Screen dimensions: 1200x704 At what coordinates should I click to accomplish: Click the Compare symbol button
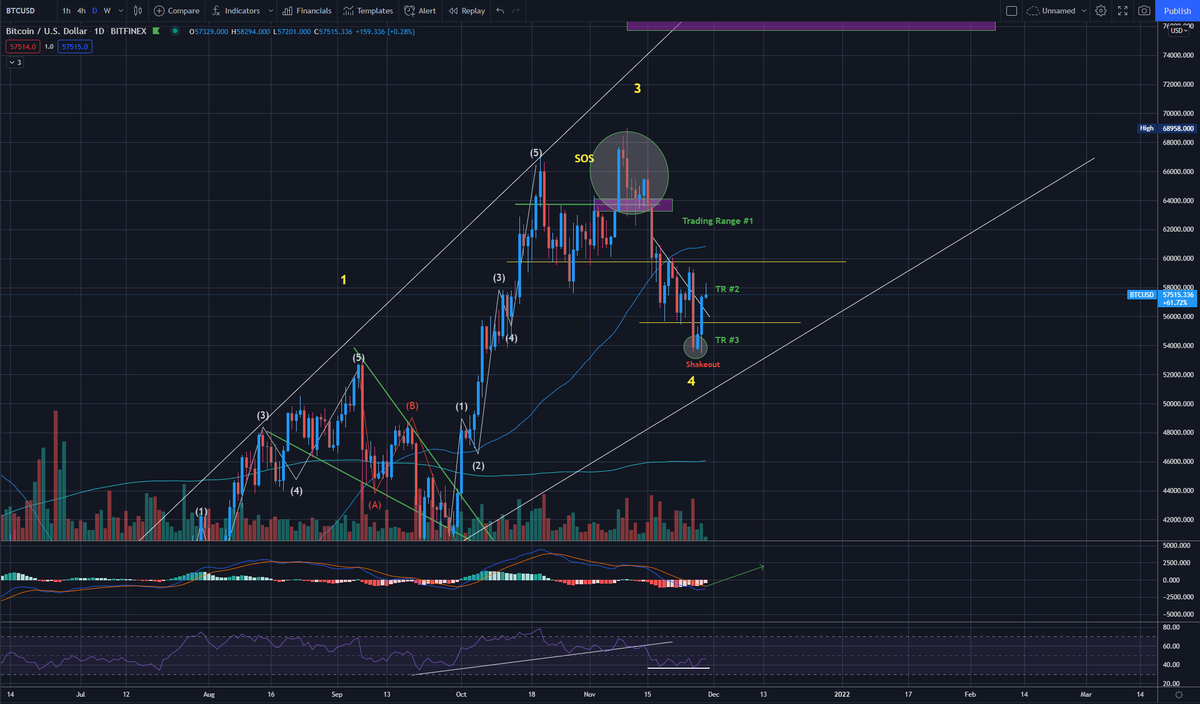pyautogui.click(x=177, y=10)
